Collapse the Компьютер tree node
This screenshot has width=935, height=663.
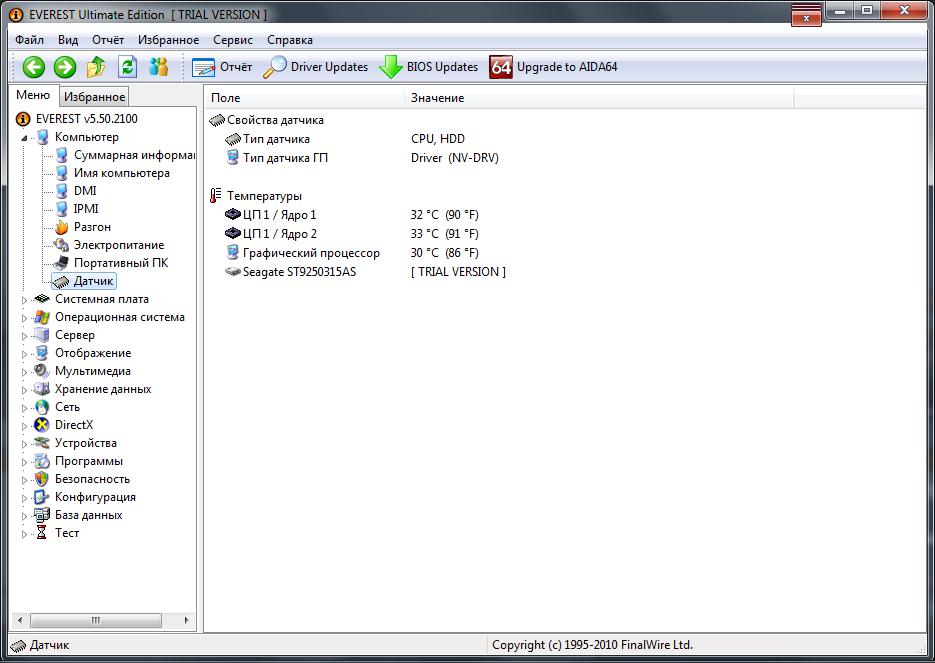pyautogui.click(x=25, y=138)
